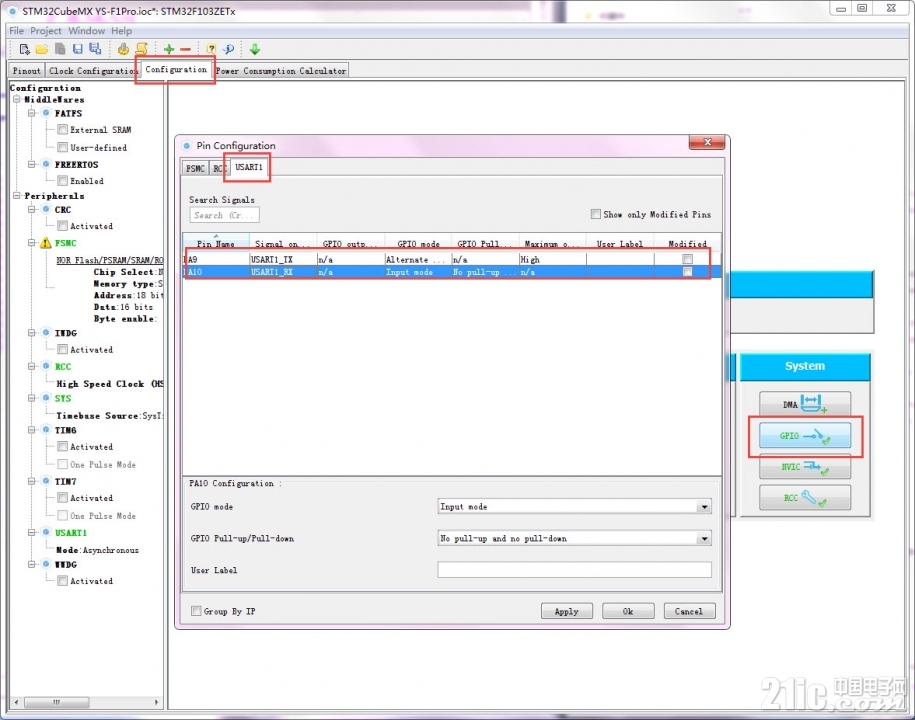The width and height of the screenshot is (915, 720).
Task: Click the FATFS middleware bullet icon
Action: [x=46, y=113]
